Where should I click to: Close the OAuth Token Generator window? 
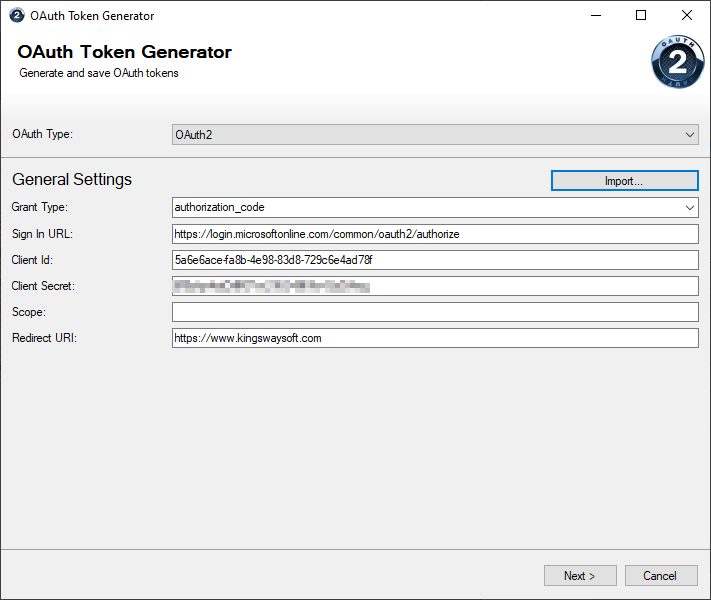(x=687, y=15)
